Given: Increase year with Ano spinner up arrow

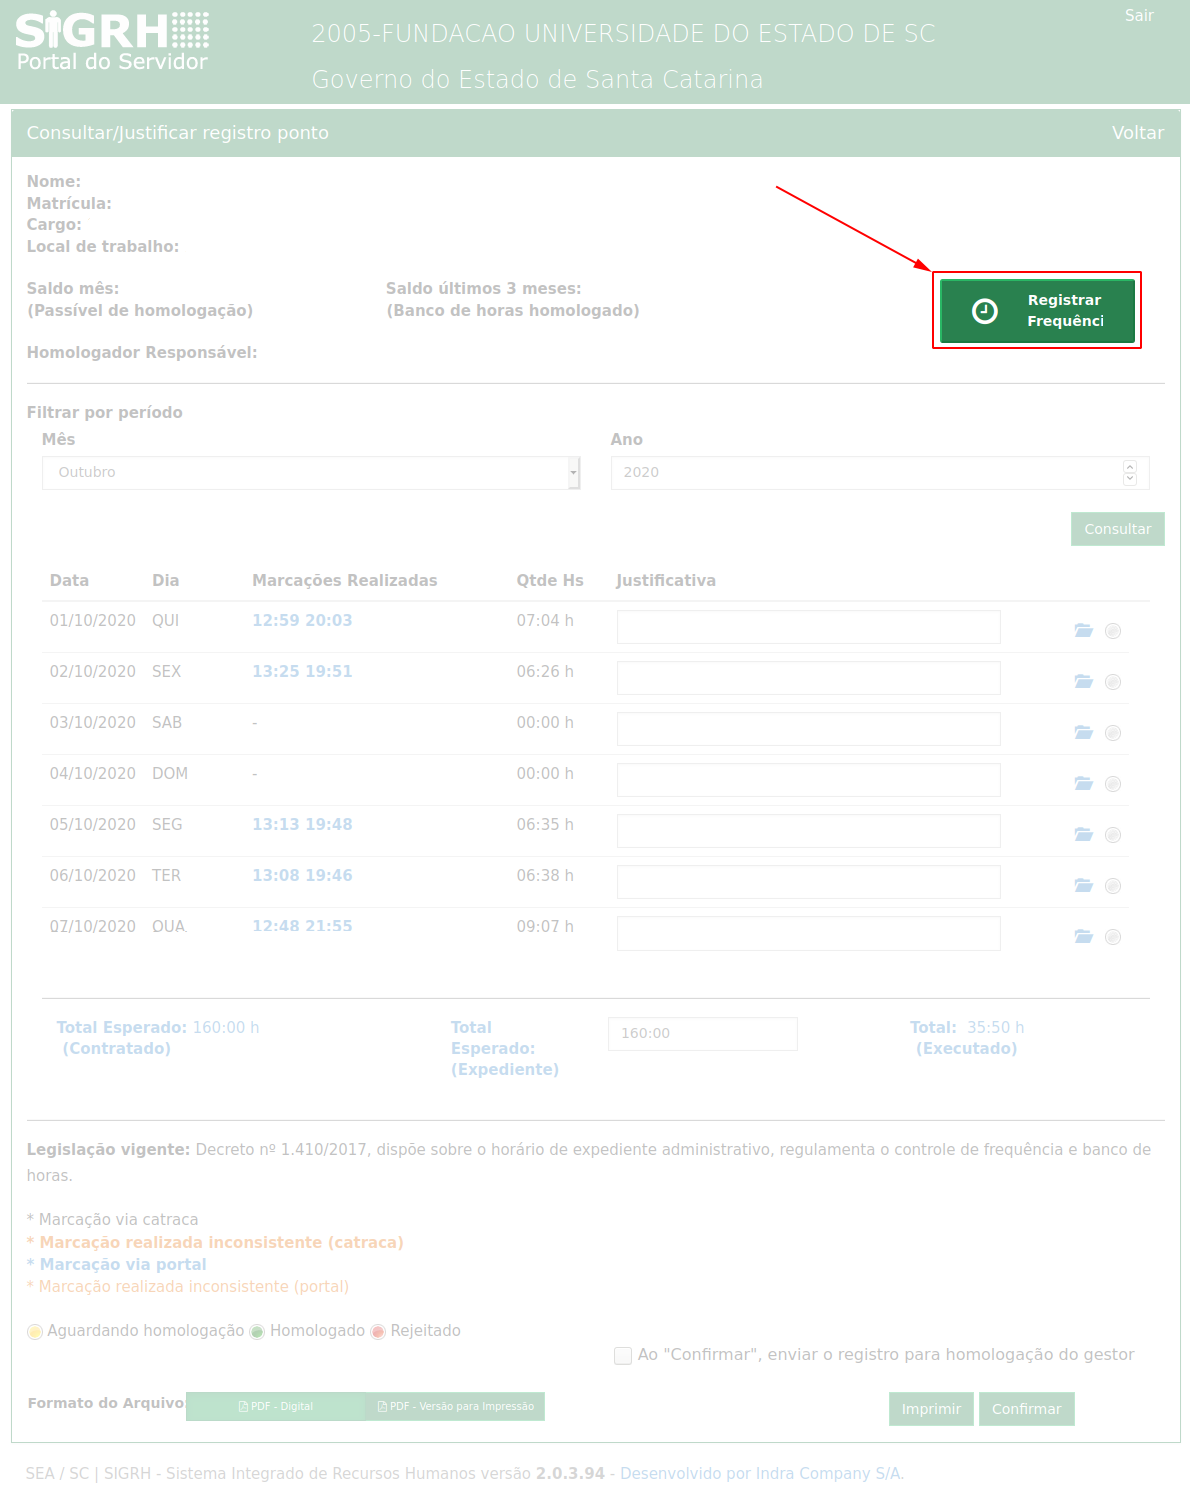Looking at the screenshot, I should point(1130,466).
